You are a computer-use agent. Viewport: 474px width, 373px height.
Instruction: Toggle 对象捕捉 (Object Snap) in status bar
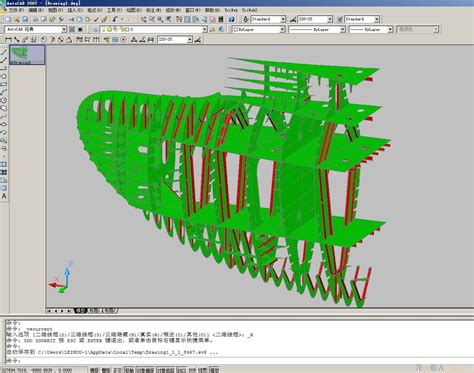pyautogui.click(x=146, y=370)
